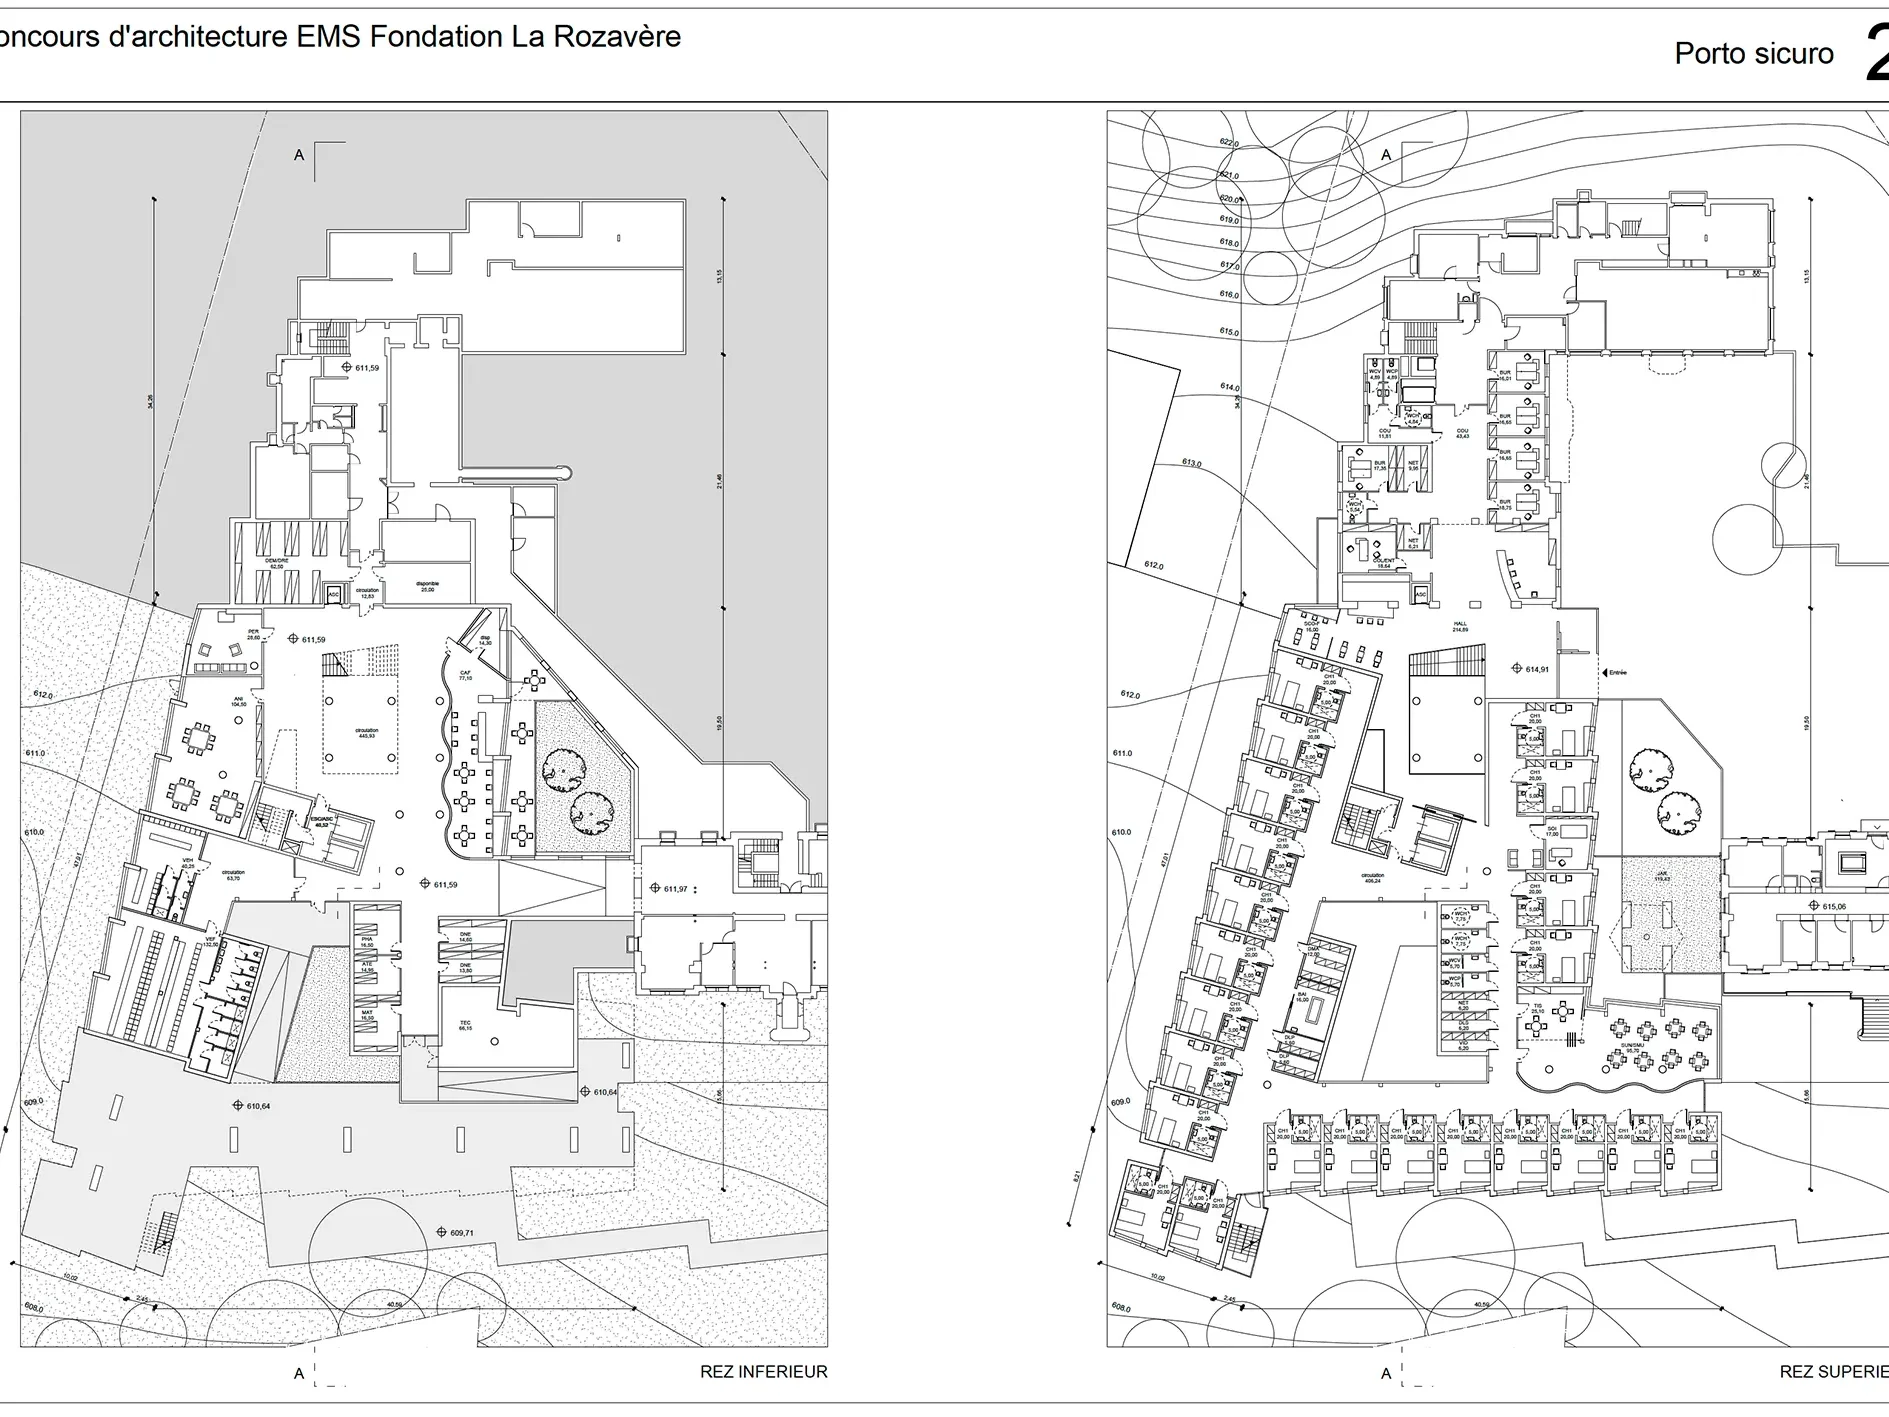Click the 614,91 elevation level symbol

1516,669
